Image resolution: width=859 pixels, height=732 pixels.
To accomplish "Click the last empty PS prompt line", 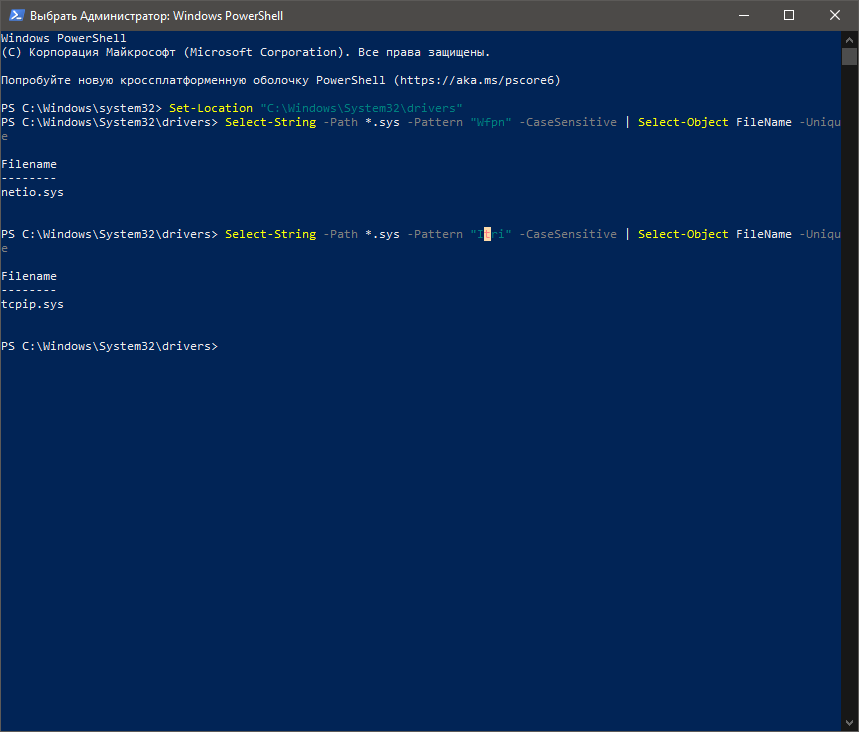I will 110,346.
